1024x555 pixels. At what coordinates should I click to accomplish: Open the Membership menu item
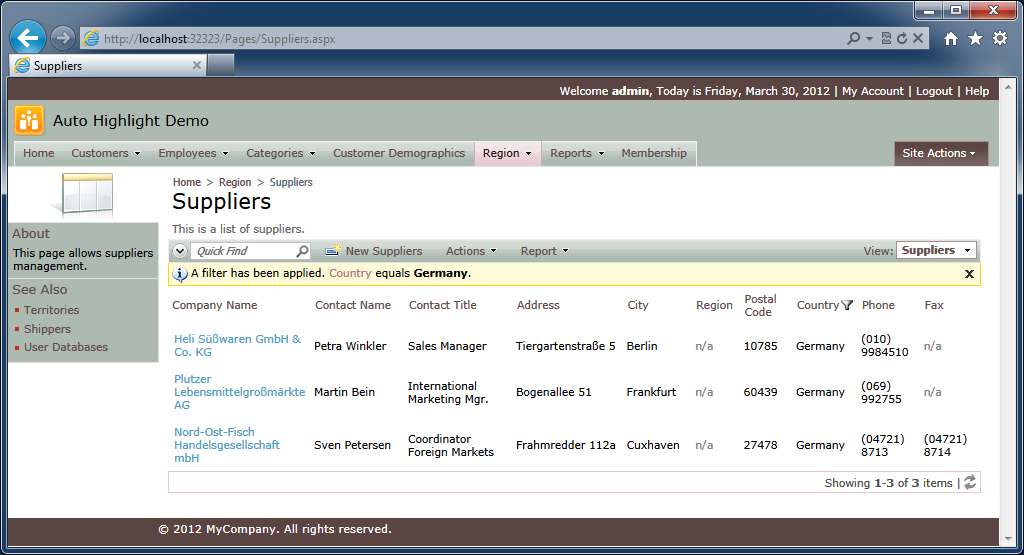pyautogui.click(x=654, y=153)
